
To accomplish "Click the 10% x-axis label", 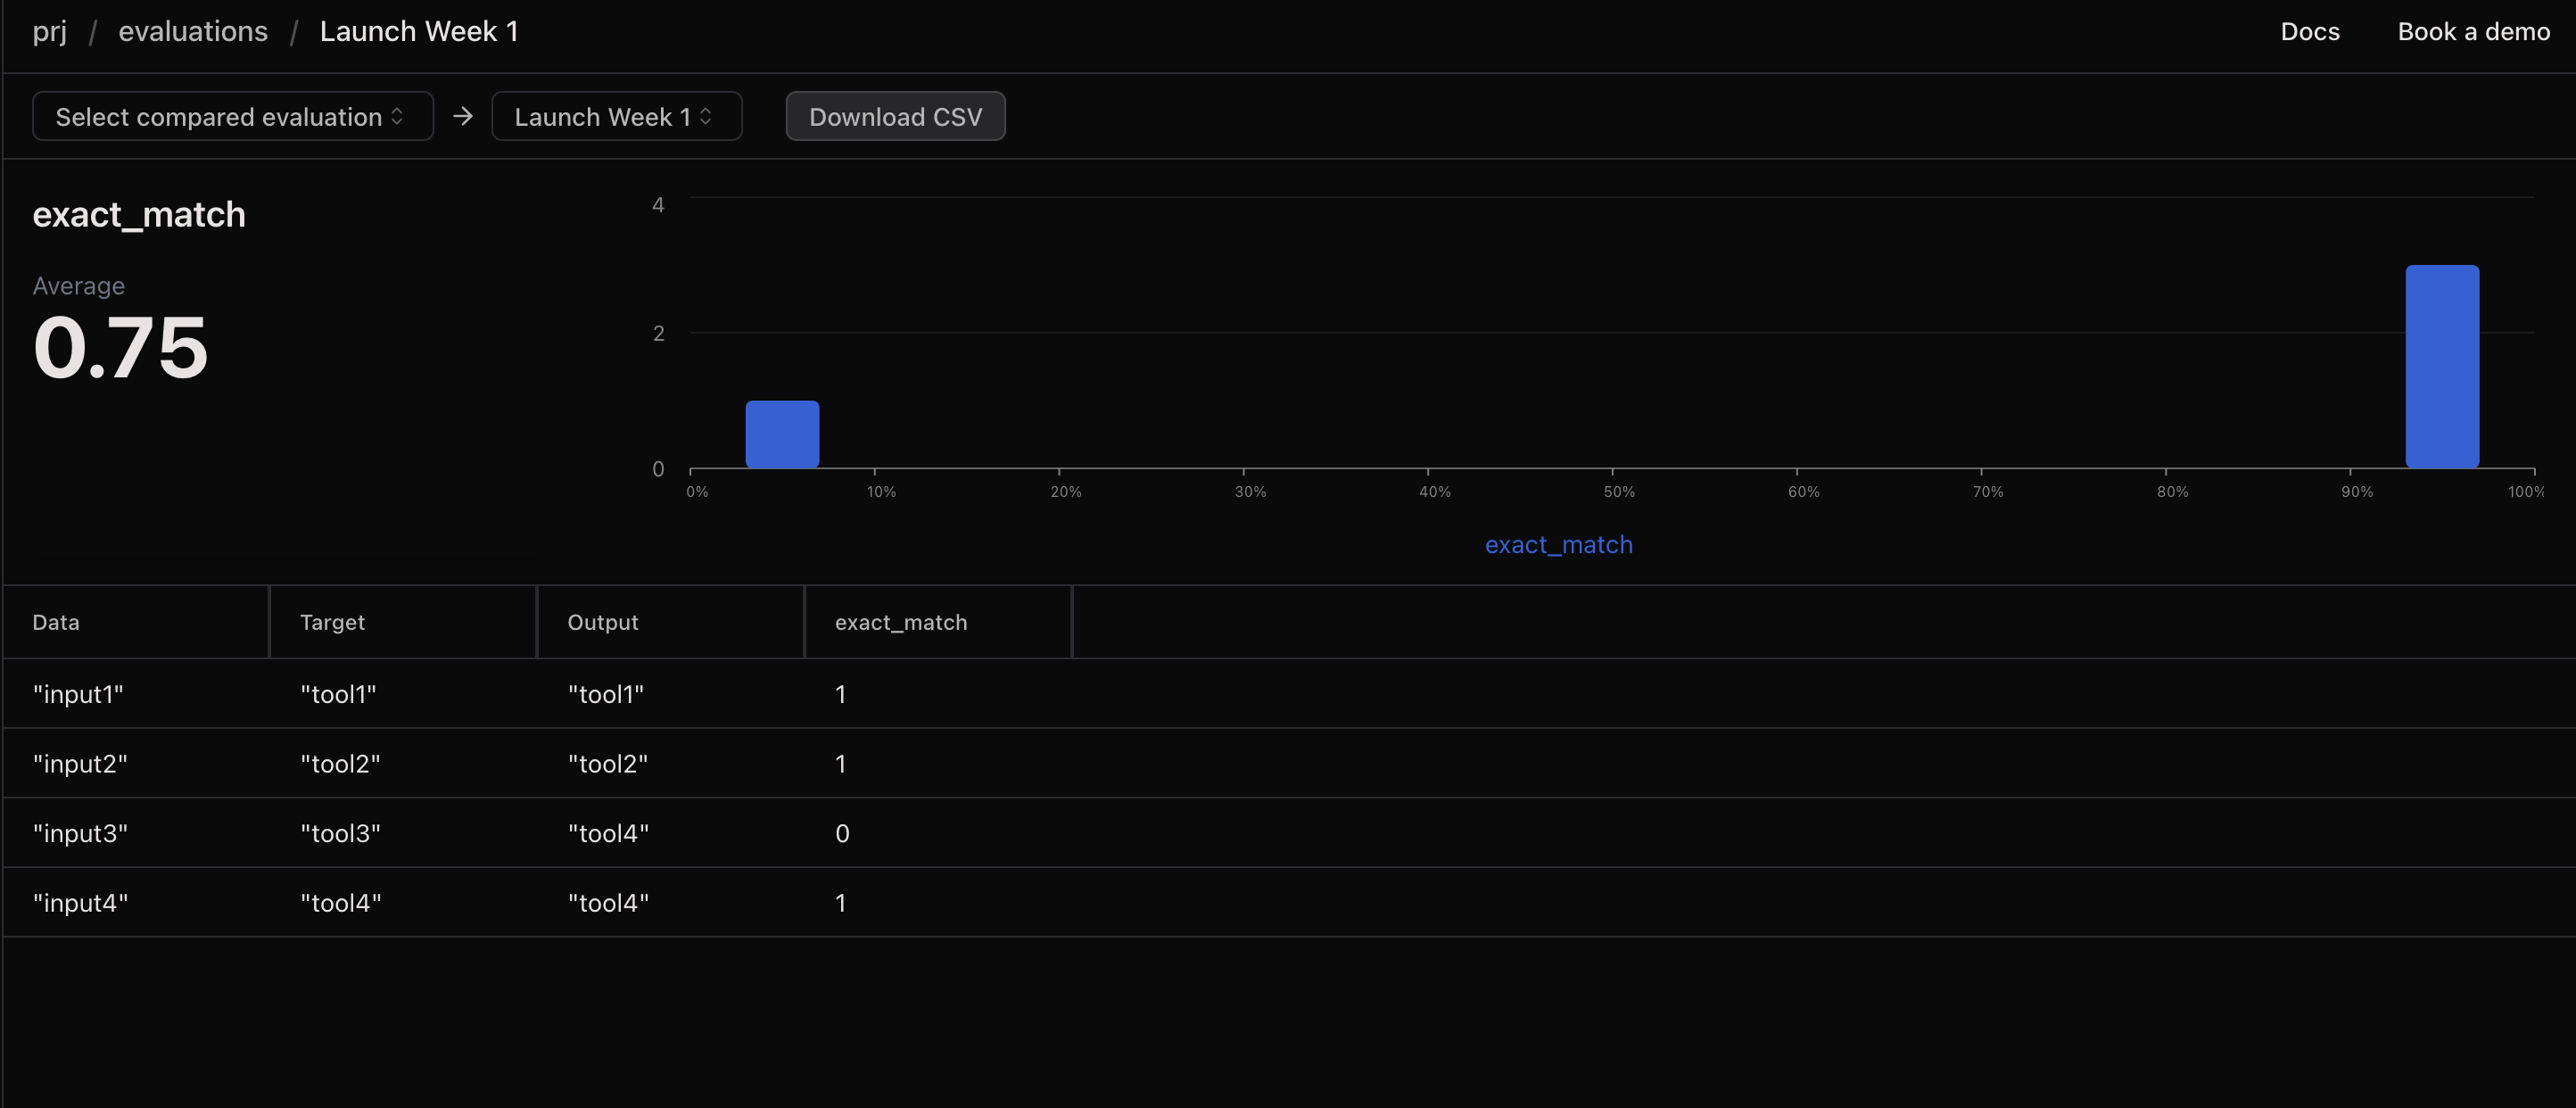I will coord(881,491).
